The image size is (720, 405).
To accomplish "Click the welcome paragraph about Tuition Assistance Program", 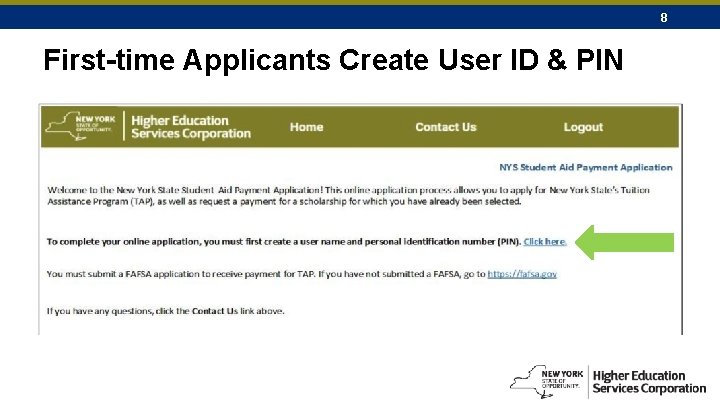I will click(x=349, y=196).
